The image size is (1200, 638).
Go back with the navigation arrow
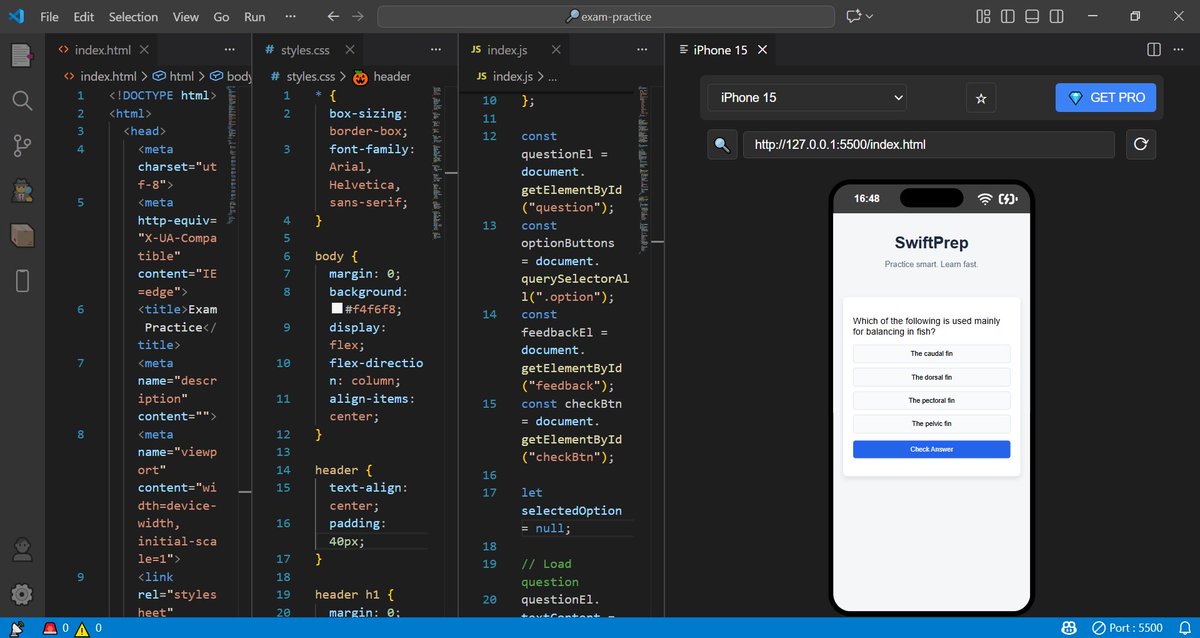click(334, 17)
